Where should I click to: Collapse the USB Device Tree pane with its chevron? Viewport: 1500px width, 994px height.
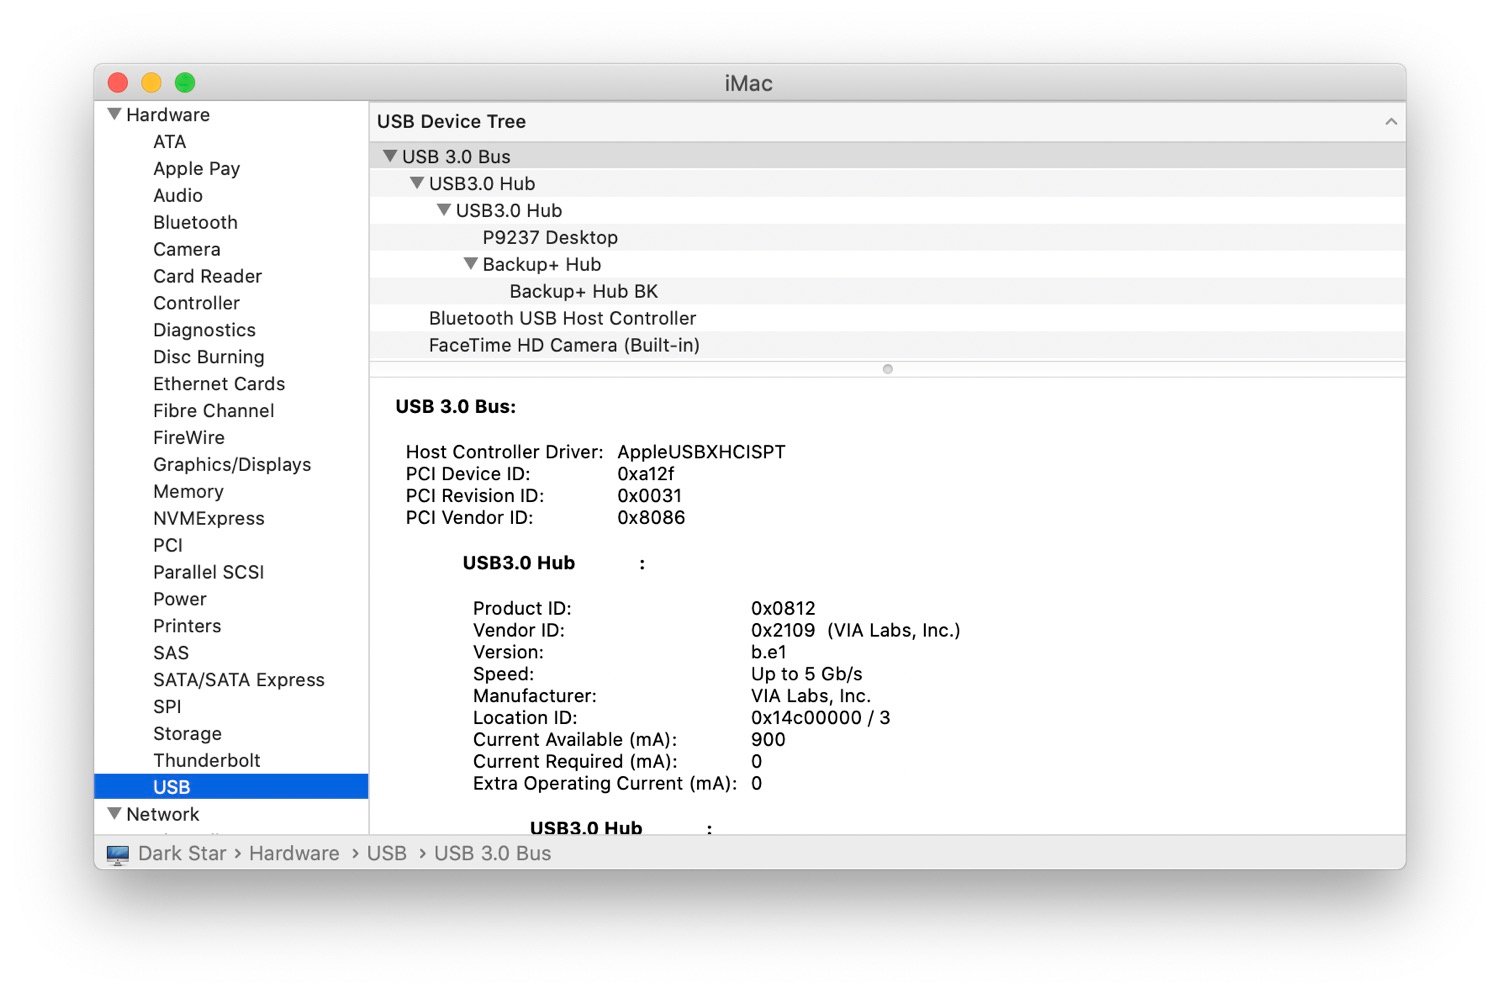coord(1392,121)
